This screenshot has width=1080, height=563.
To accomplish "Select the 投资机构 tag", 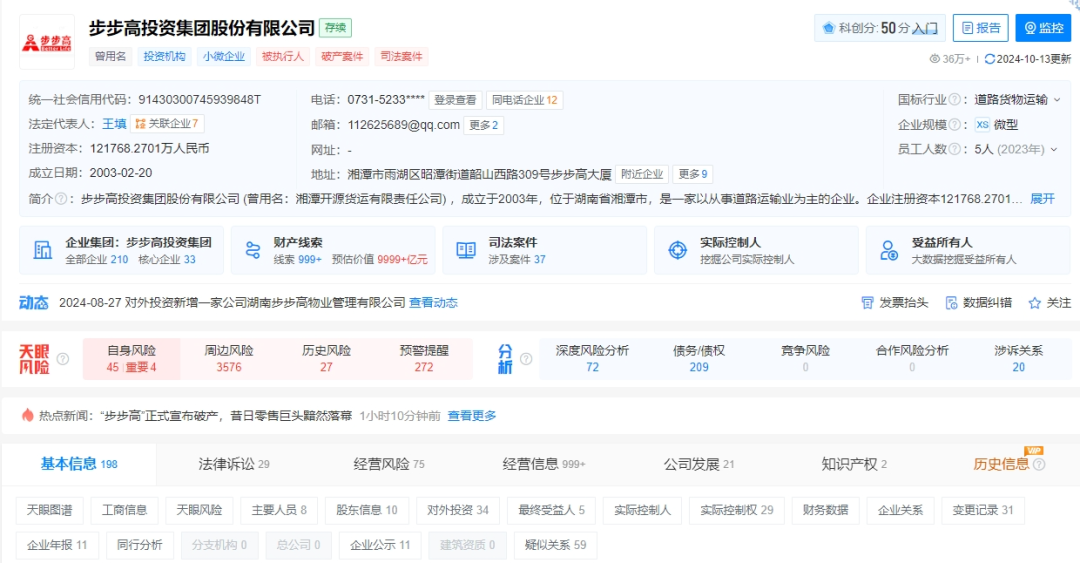I will [x=164, y=57].
